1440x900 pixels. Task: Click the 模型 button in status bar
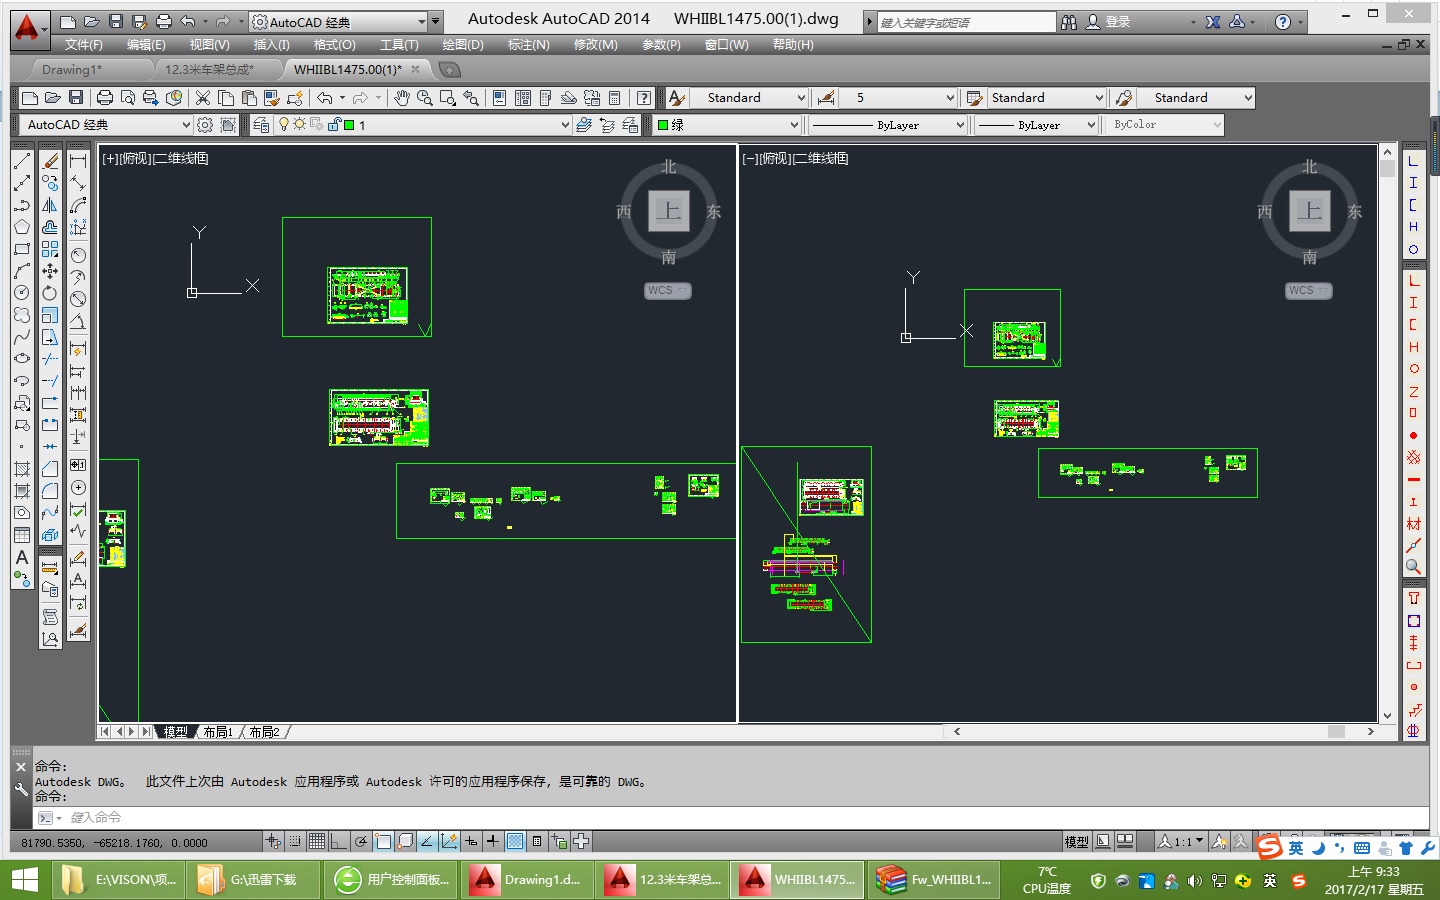1076,841
